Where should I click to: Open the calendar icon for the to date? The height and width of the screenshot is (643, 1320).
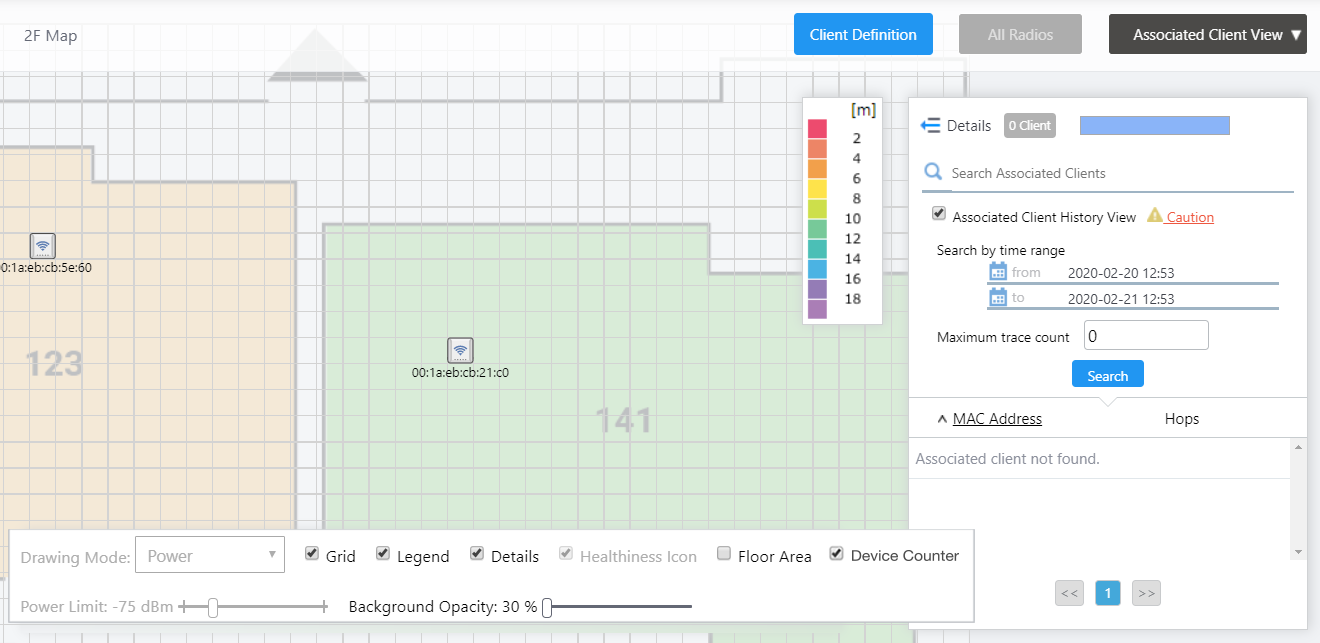click(997, 298)
